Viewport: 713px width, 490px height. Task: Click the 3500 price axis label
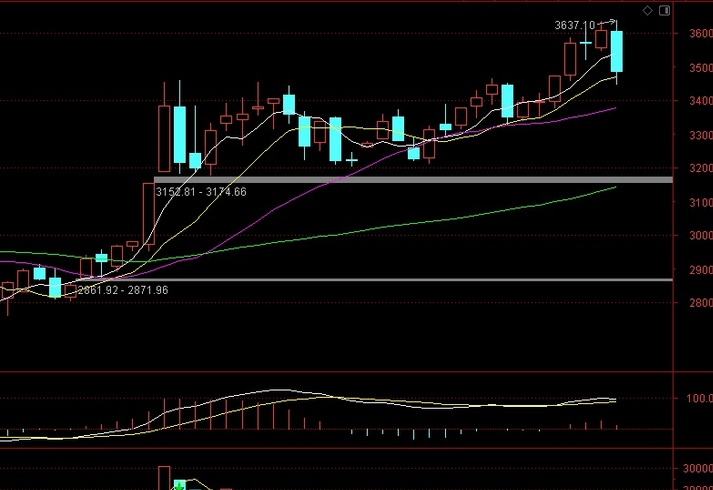701,68
